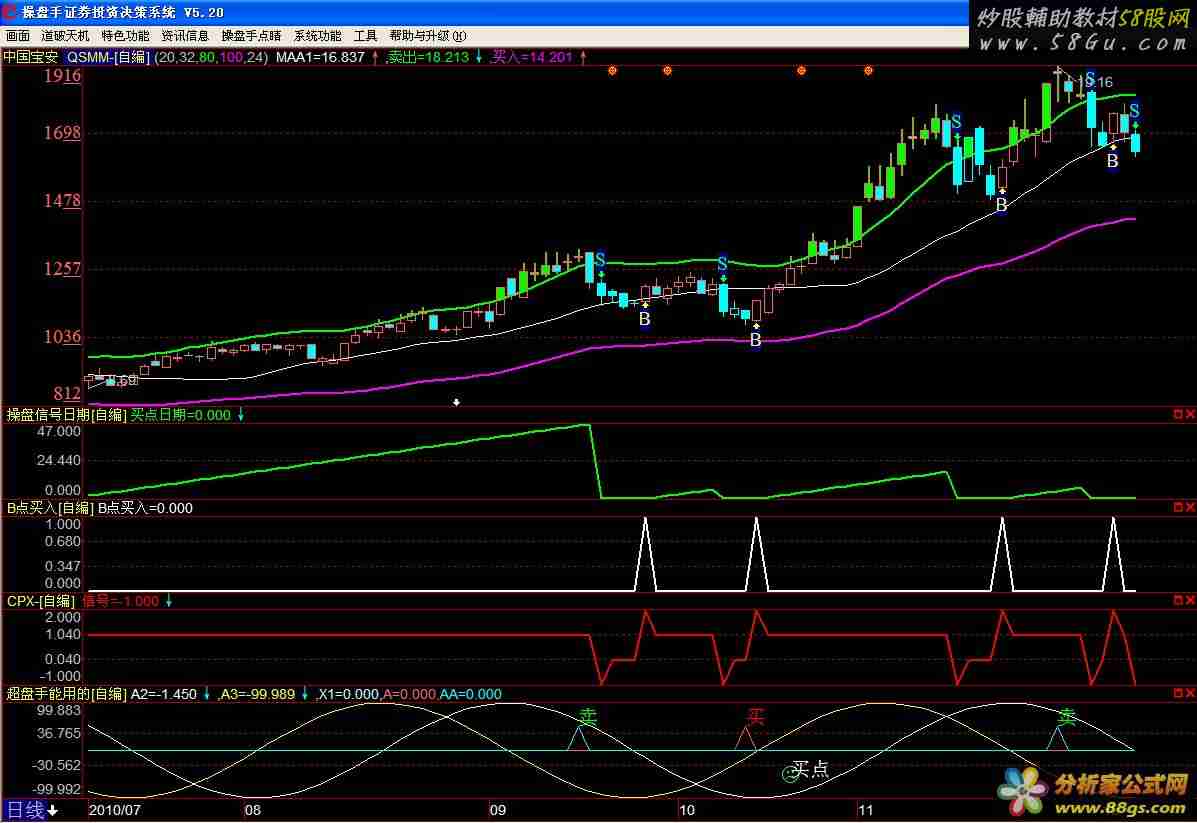Click the CPX-[自编] panel title
1197x823 pixels.
[41, 601]
